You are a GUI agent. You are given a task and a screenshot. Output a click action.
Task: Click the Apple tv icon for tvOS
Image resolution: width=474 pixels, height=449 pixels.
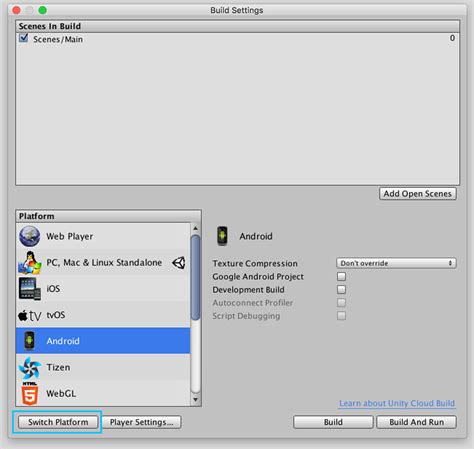click(30, 315)
